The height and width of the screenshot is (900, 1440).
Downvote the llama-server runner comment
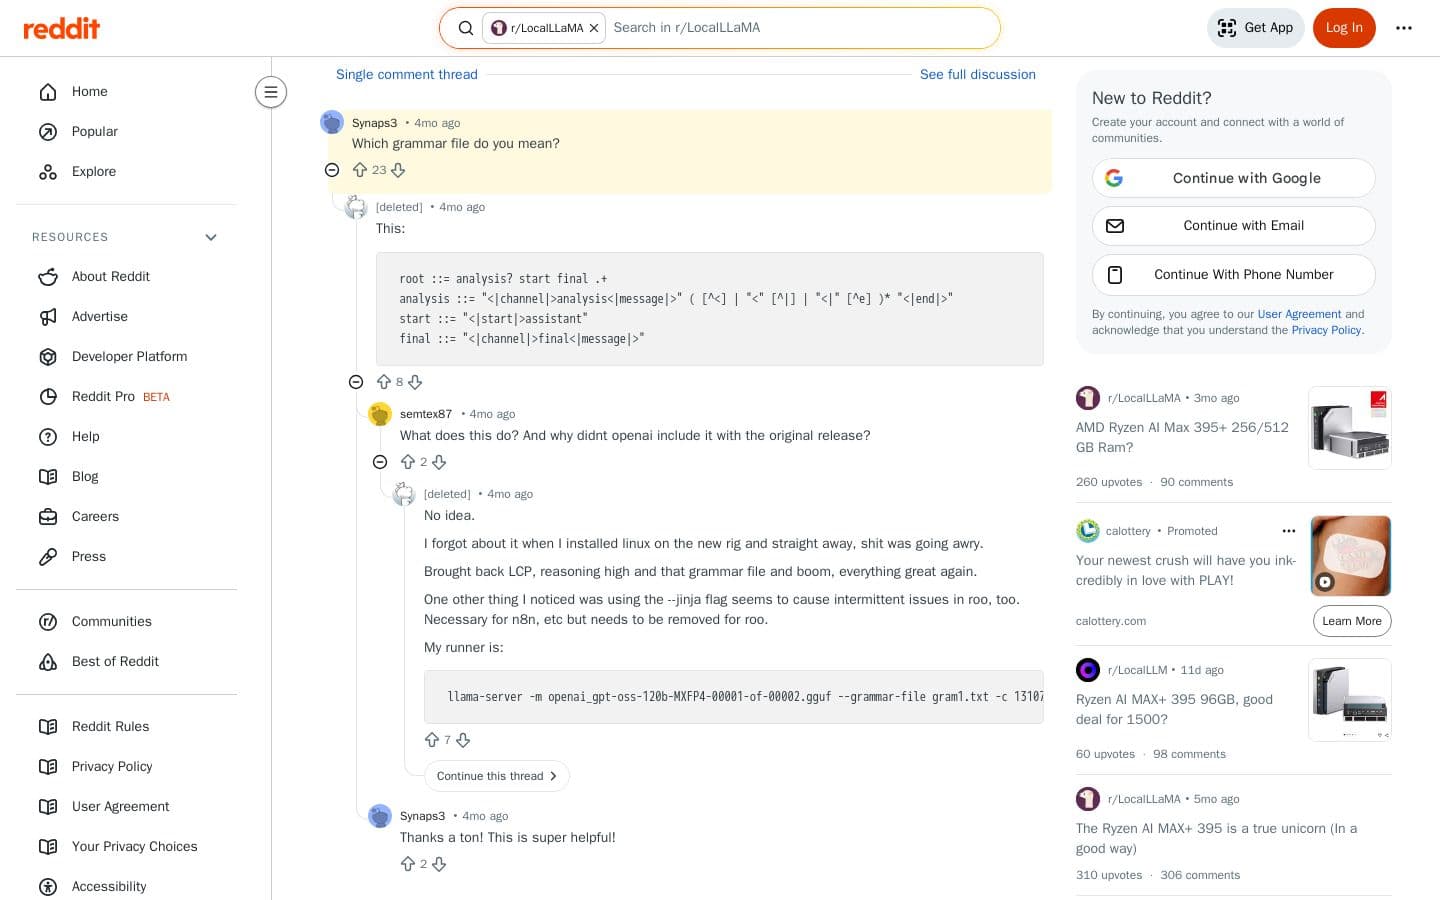[x=463, y=740]
